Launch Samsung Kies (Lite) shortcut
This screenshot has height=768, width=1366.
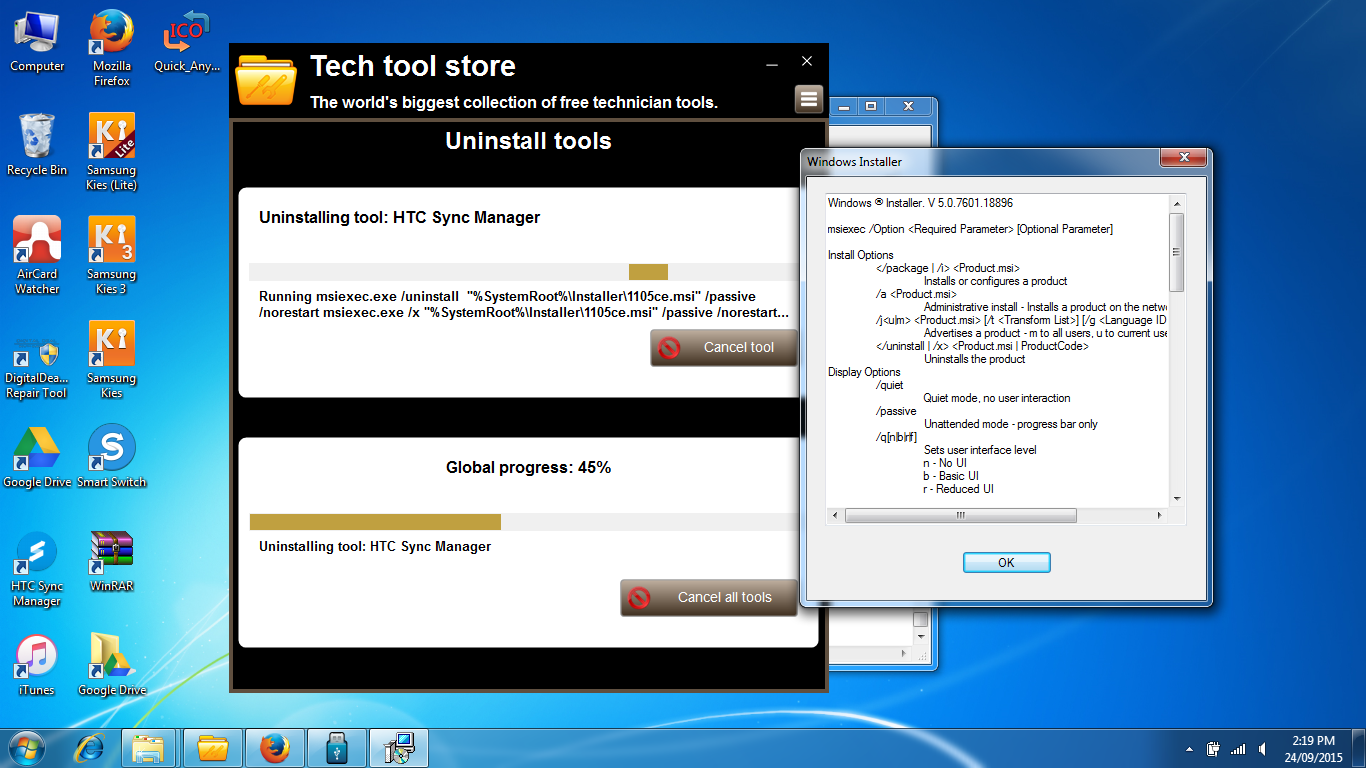point(112,152)
